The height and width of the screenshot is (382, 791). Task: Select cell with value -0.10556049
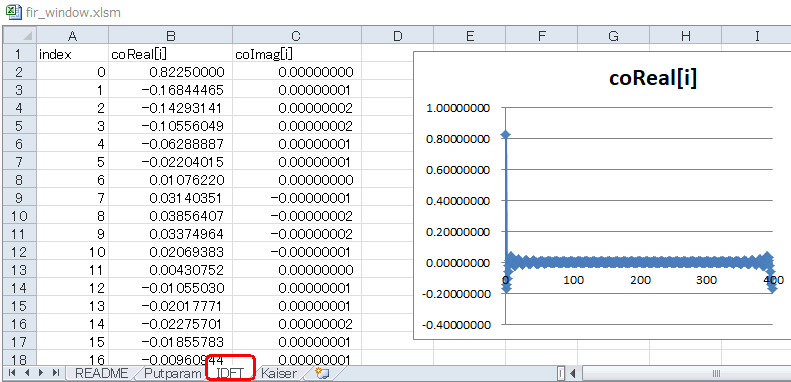pos(171,126)
